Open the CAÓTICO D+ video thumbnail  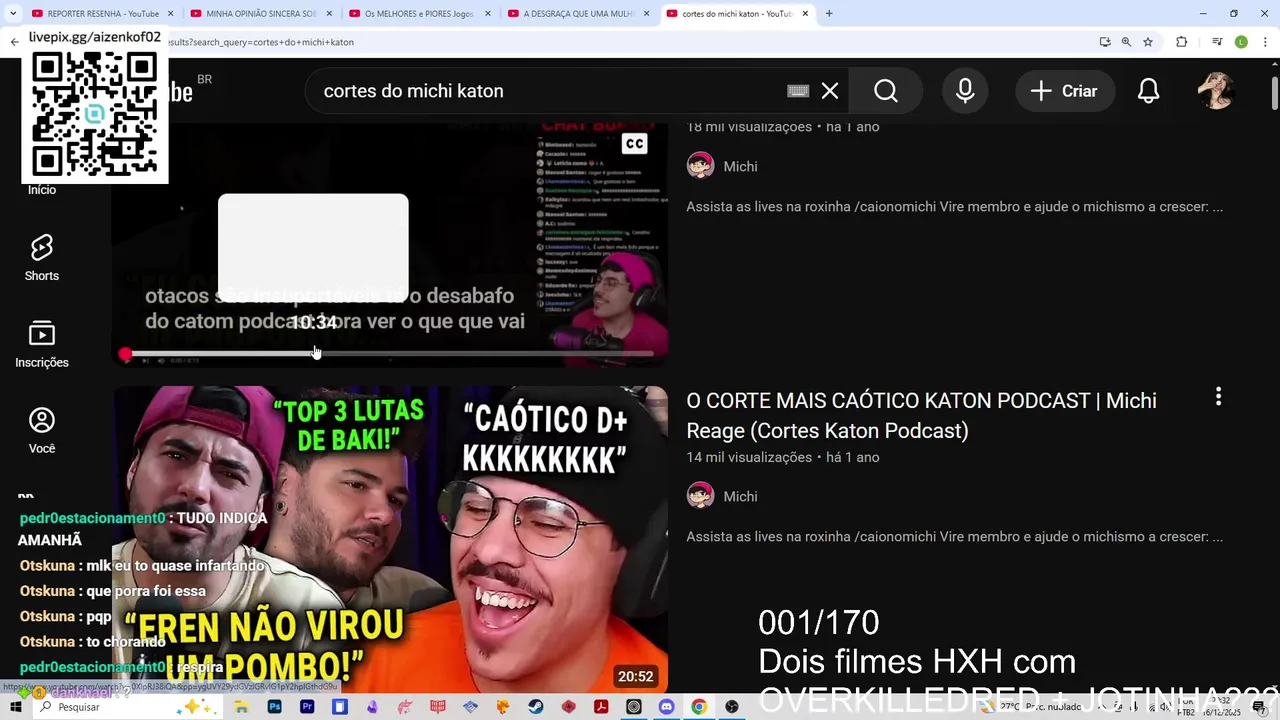pyautogui.click(x=390, y=540)
